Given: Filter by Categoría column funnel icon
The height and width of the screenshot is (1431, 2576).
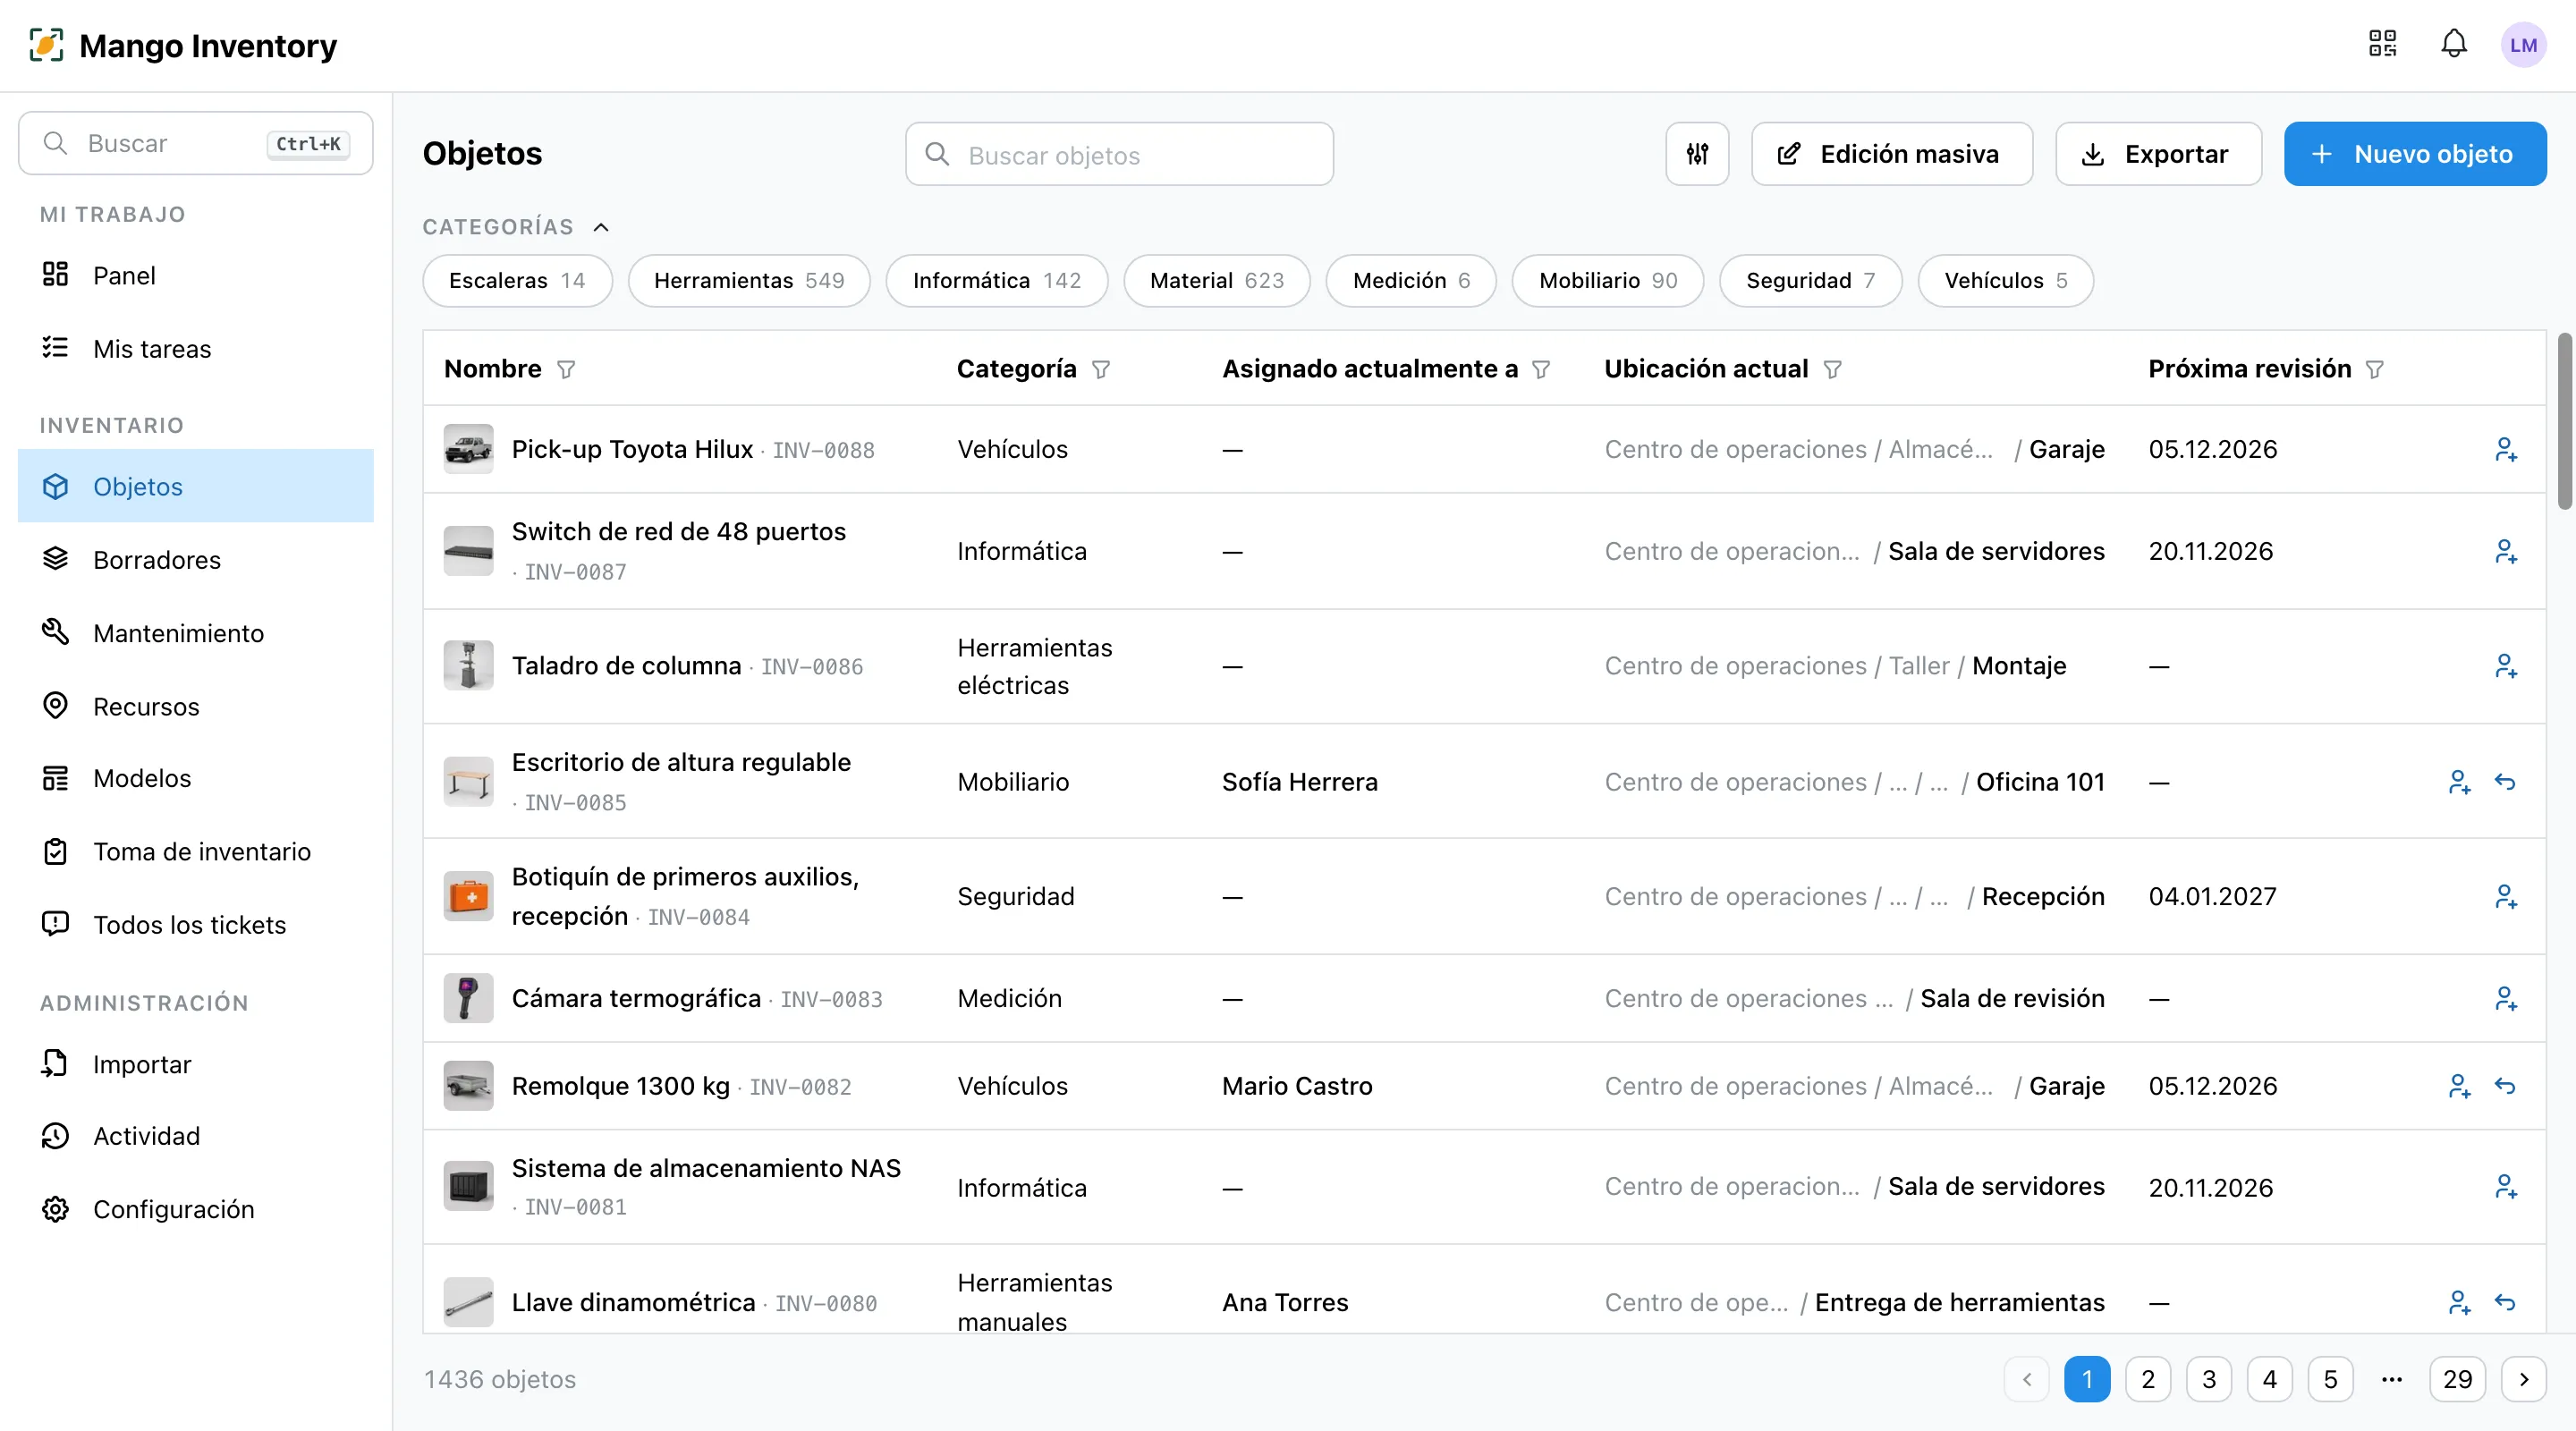Looking at the screenshot, I should click(x=1101, y=370).
